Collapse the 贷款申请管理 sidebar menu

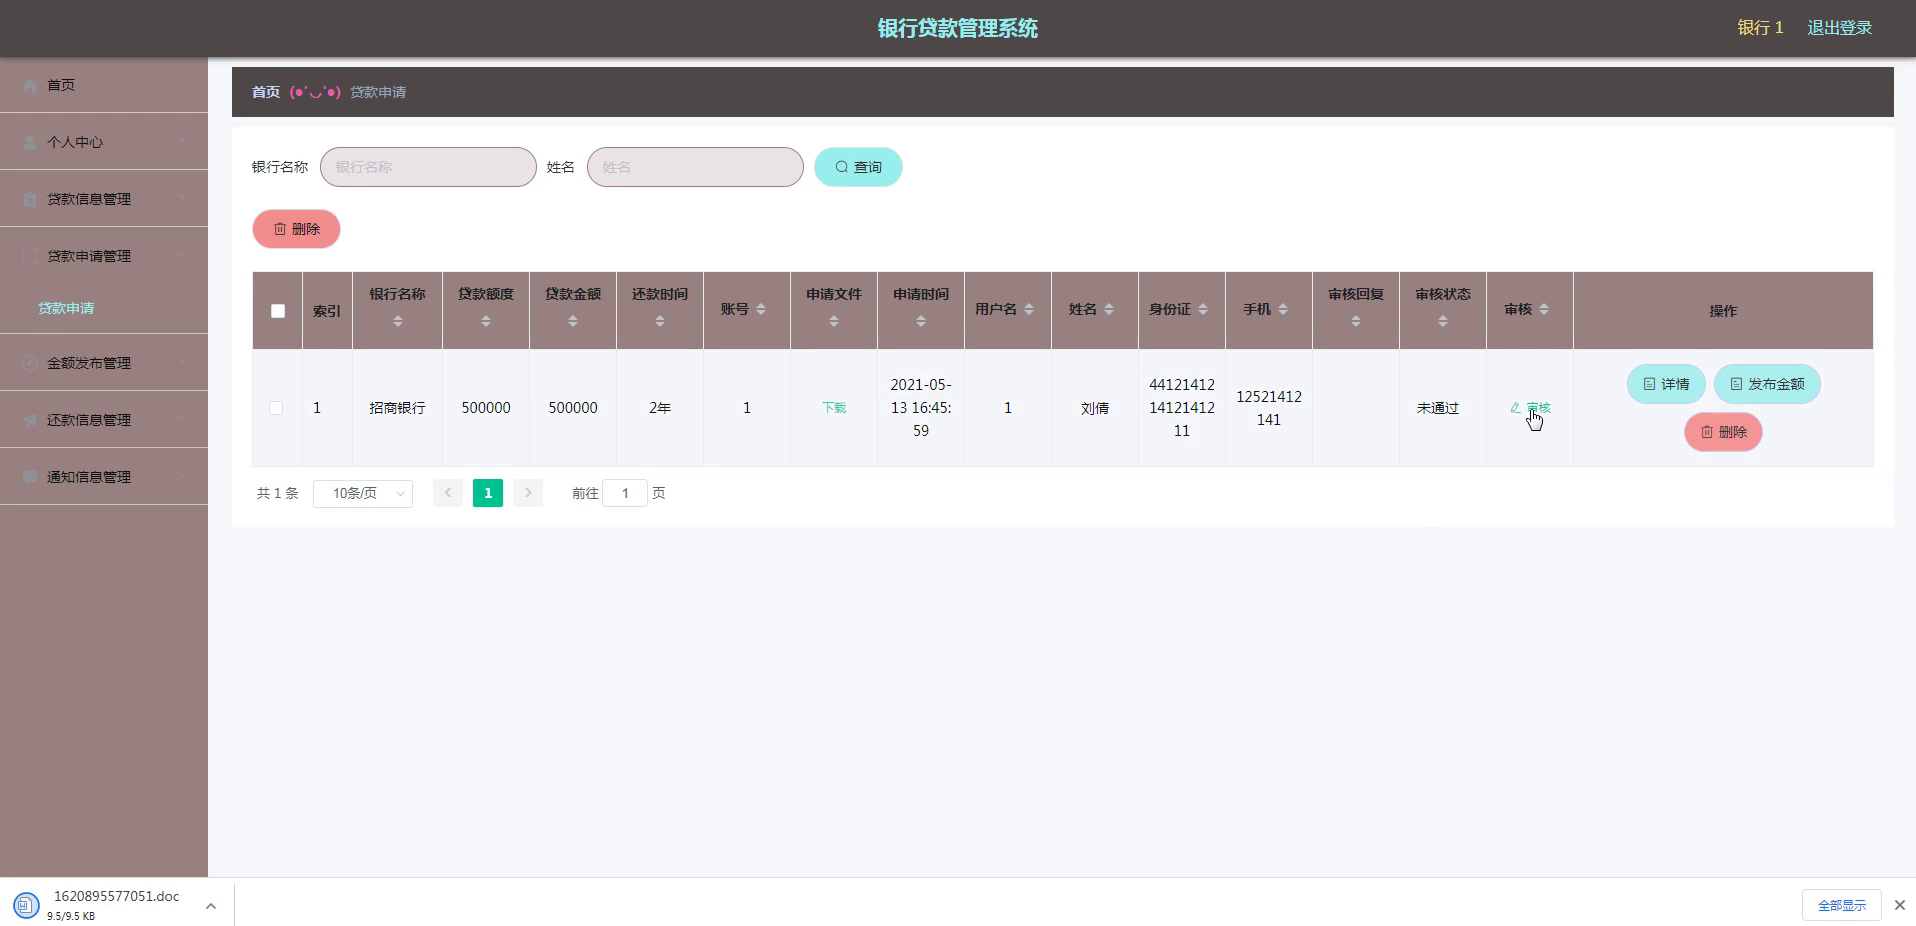click(104, 256)
